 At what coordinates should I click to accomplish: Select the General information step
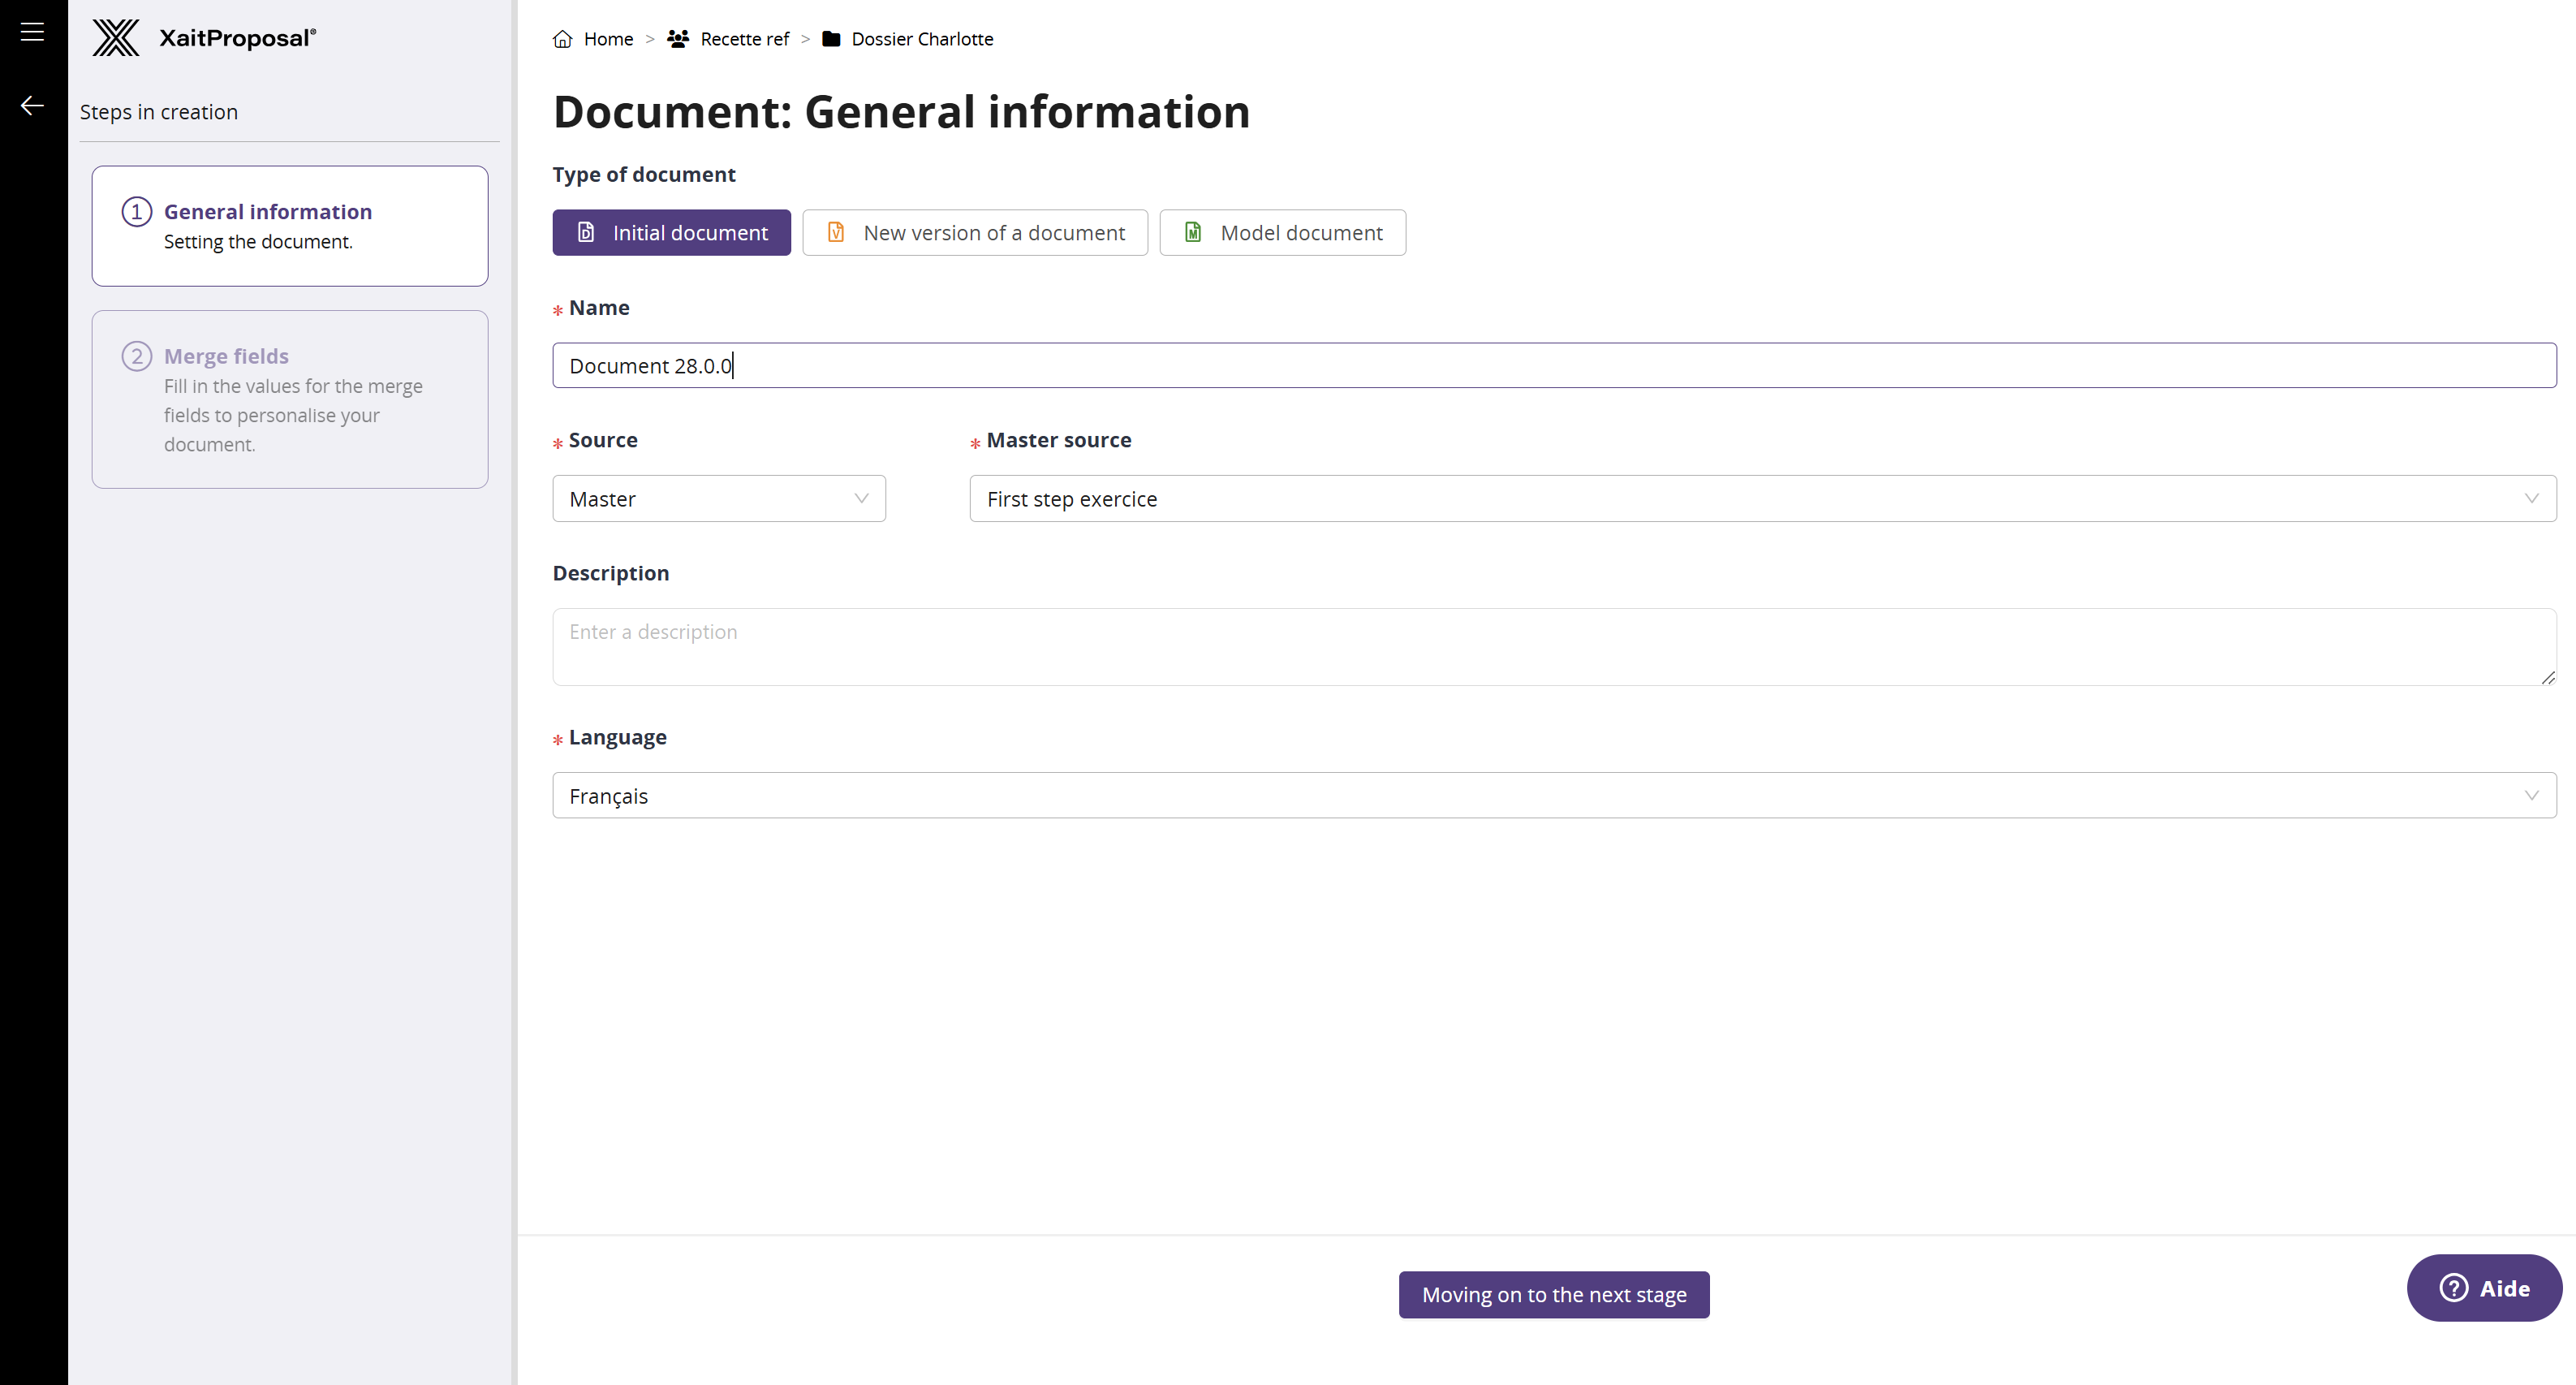(289, 225)
